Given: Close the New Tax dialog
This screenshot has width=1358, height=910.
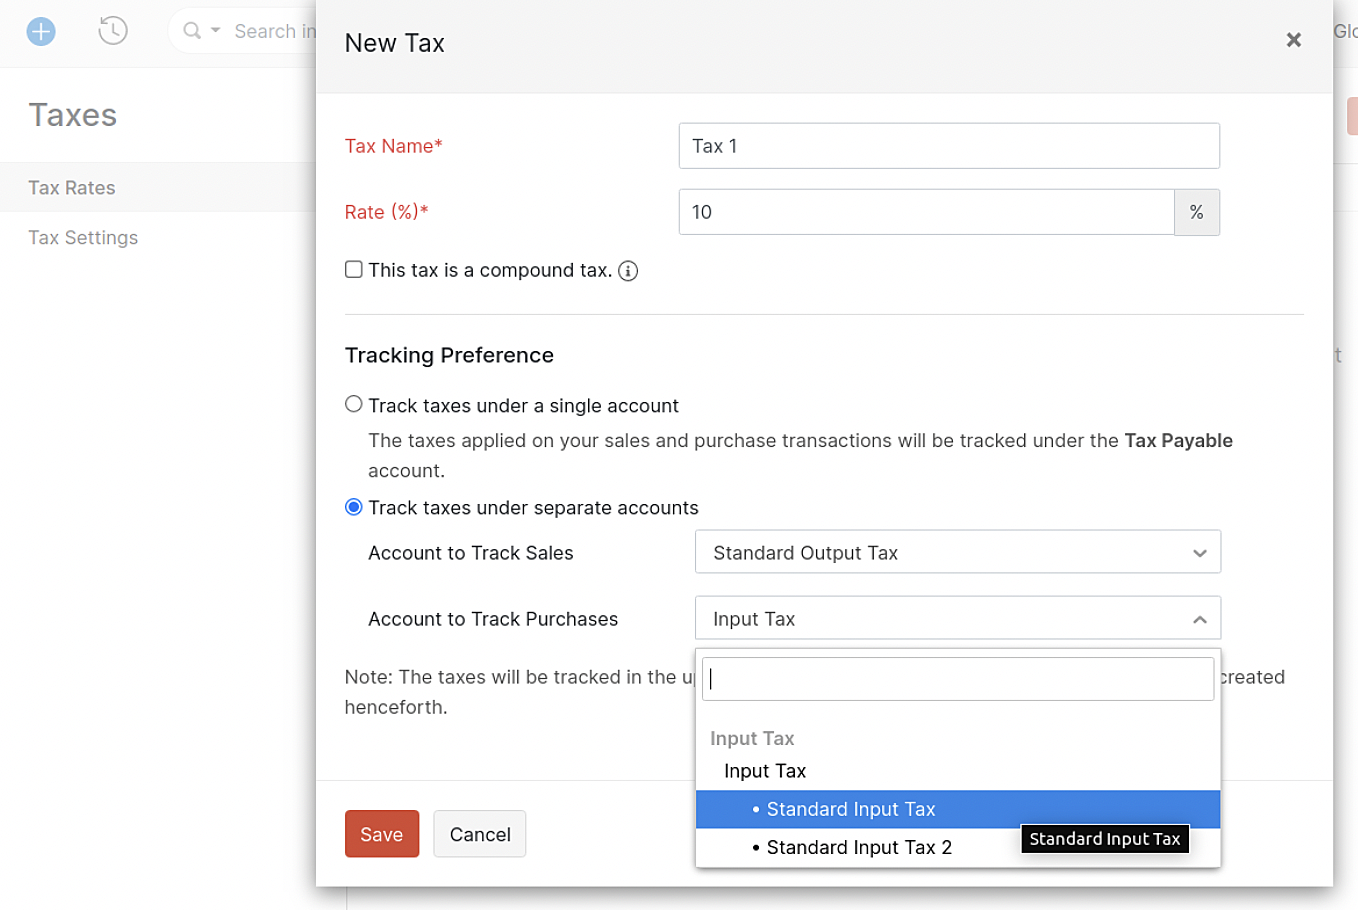Looking at the screenshot, I should coord(1293,40).
